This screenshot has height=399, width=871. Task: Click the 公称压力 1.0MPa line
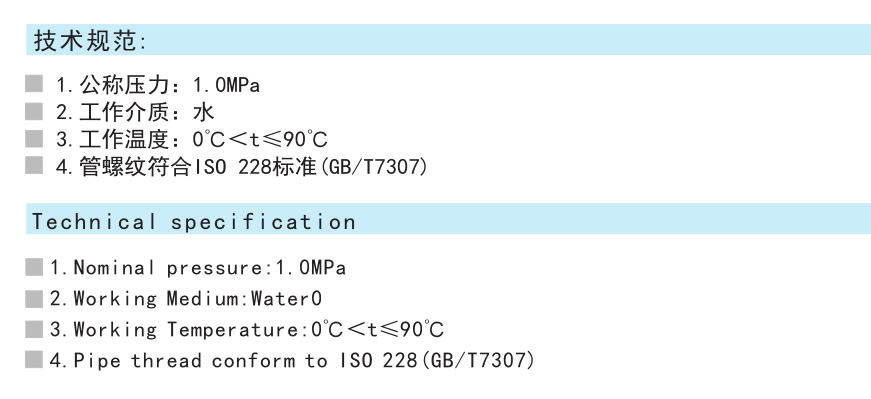158,86
